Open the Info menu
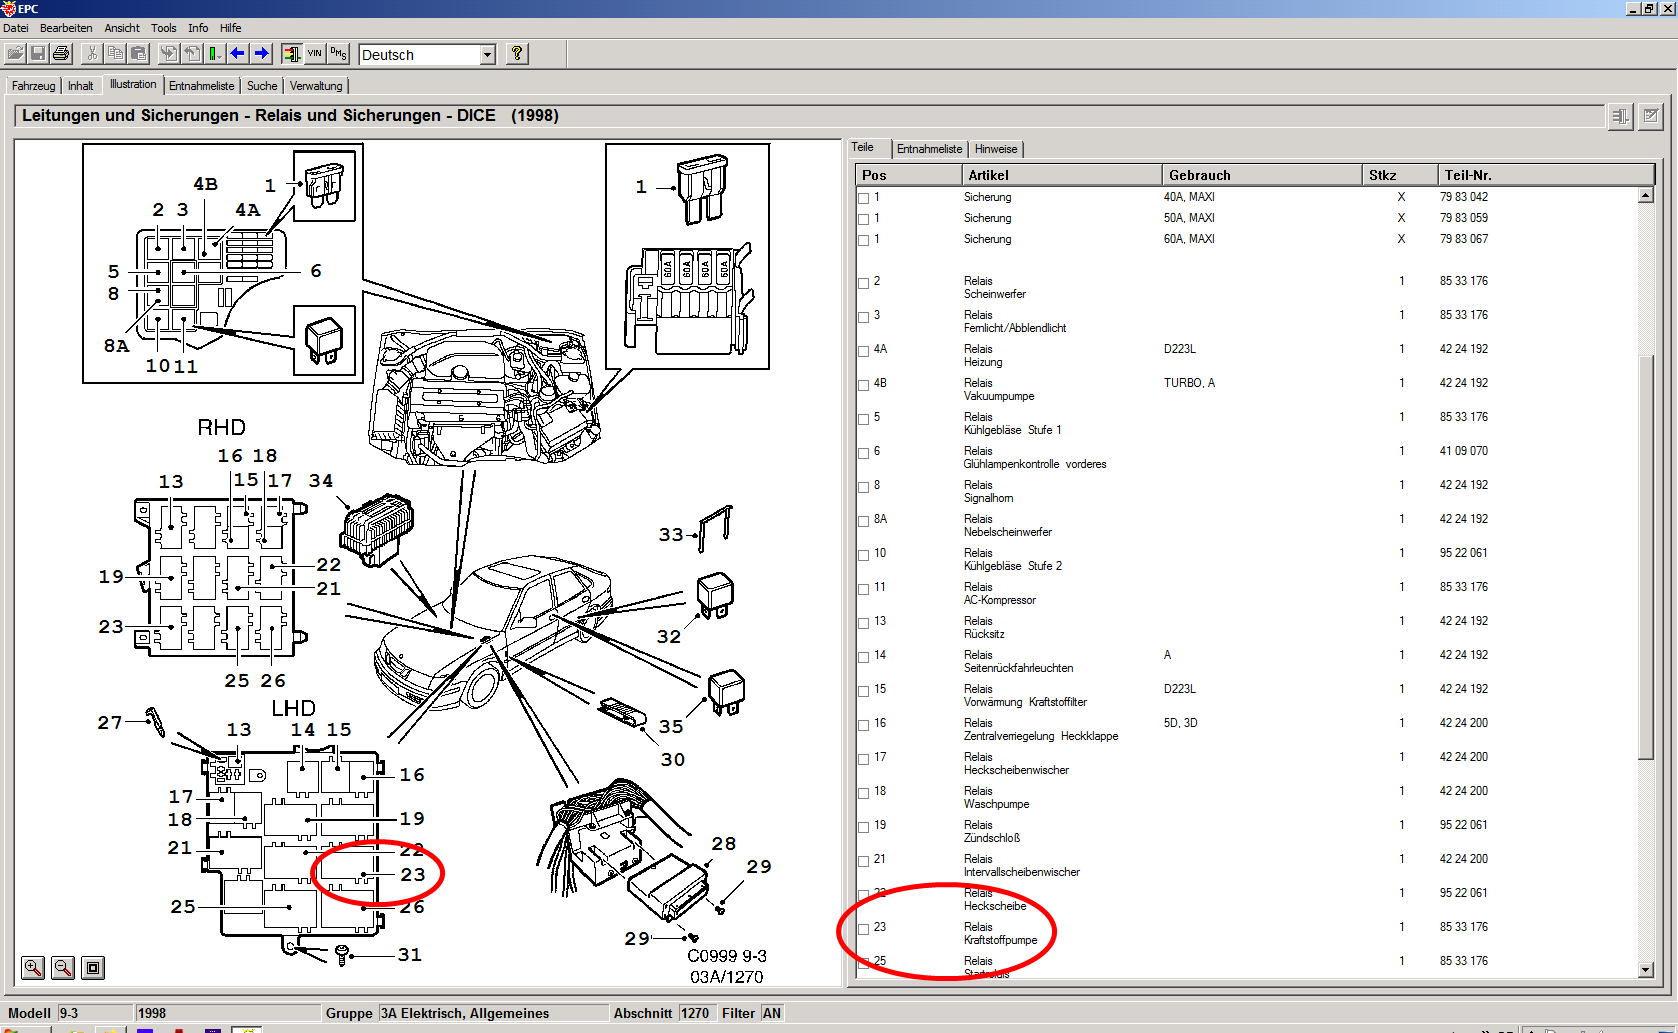Image resolution: width=1678 pixels, height=1033 pixels. tap(198, 28)
